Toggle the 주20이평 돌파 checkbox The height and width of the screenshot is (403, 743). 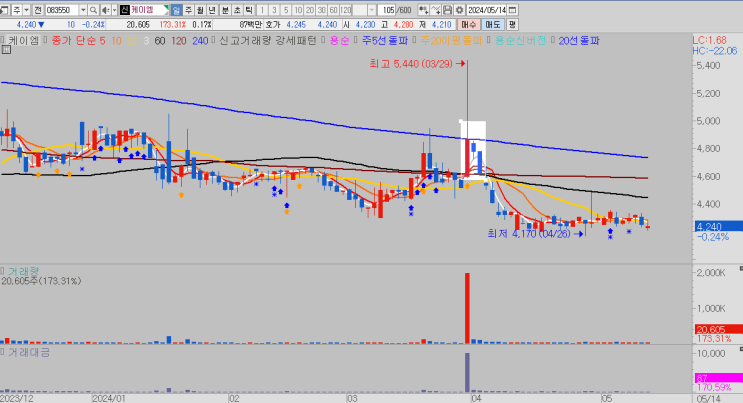click(415, 40)
